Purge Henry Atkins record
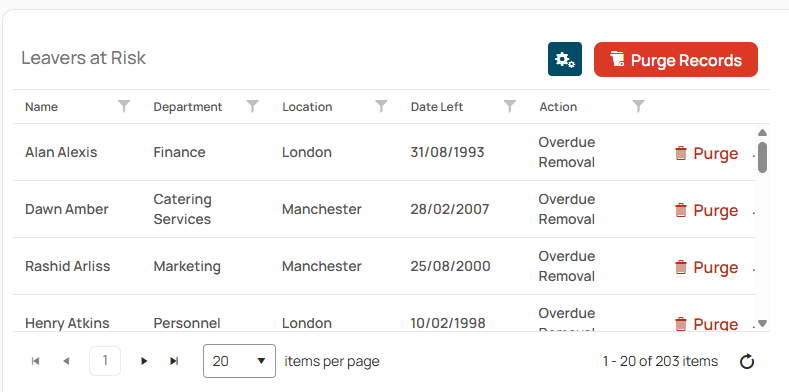 click(706, 324)
